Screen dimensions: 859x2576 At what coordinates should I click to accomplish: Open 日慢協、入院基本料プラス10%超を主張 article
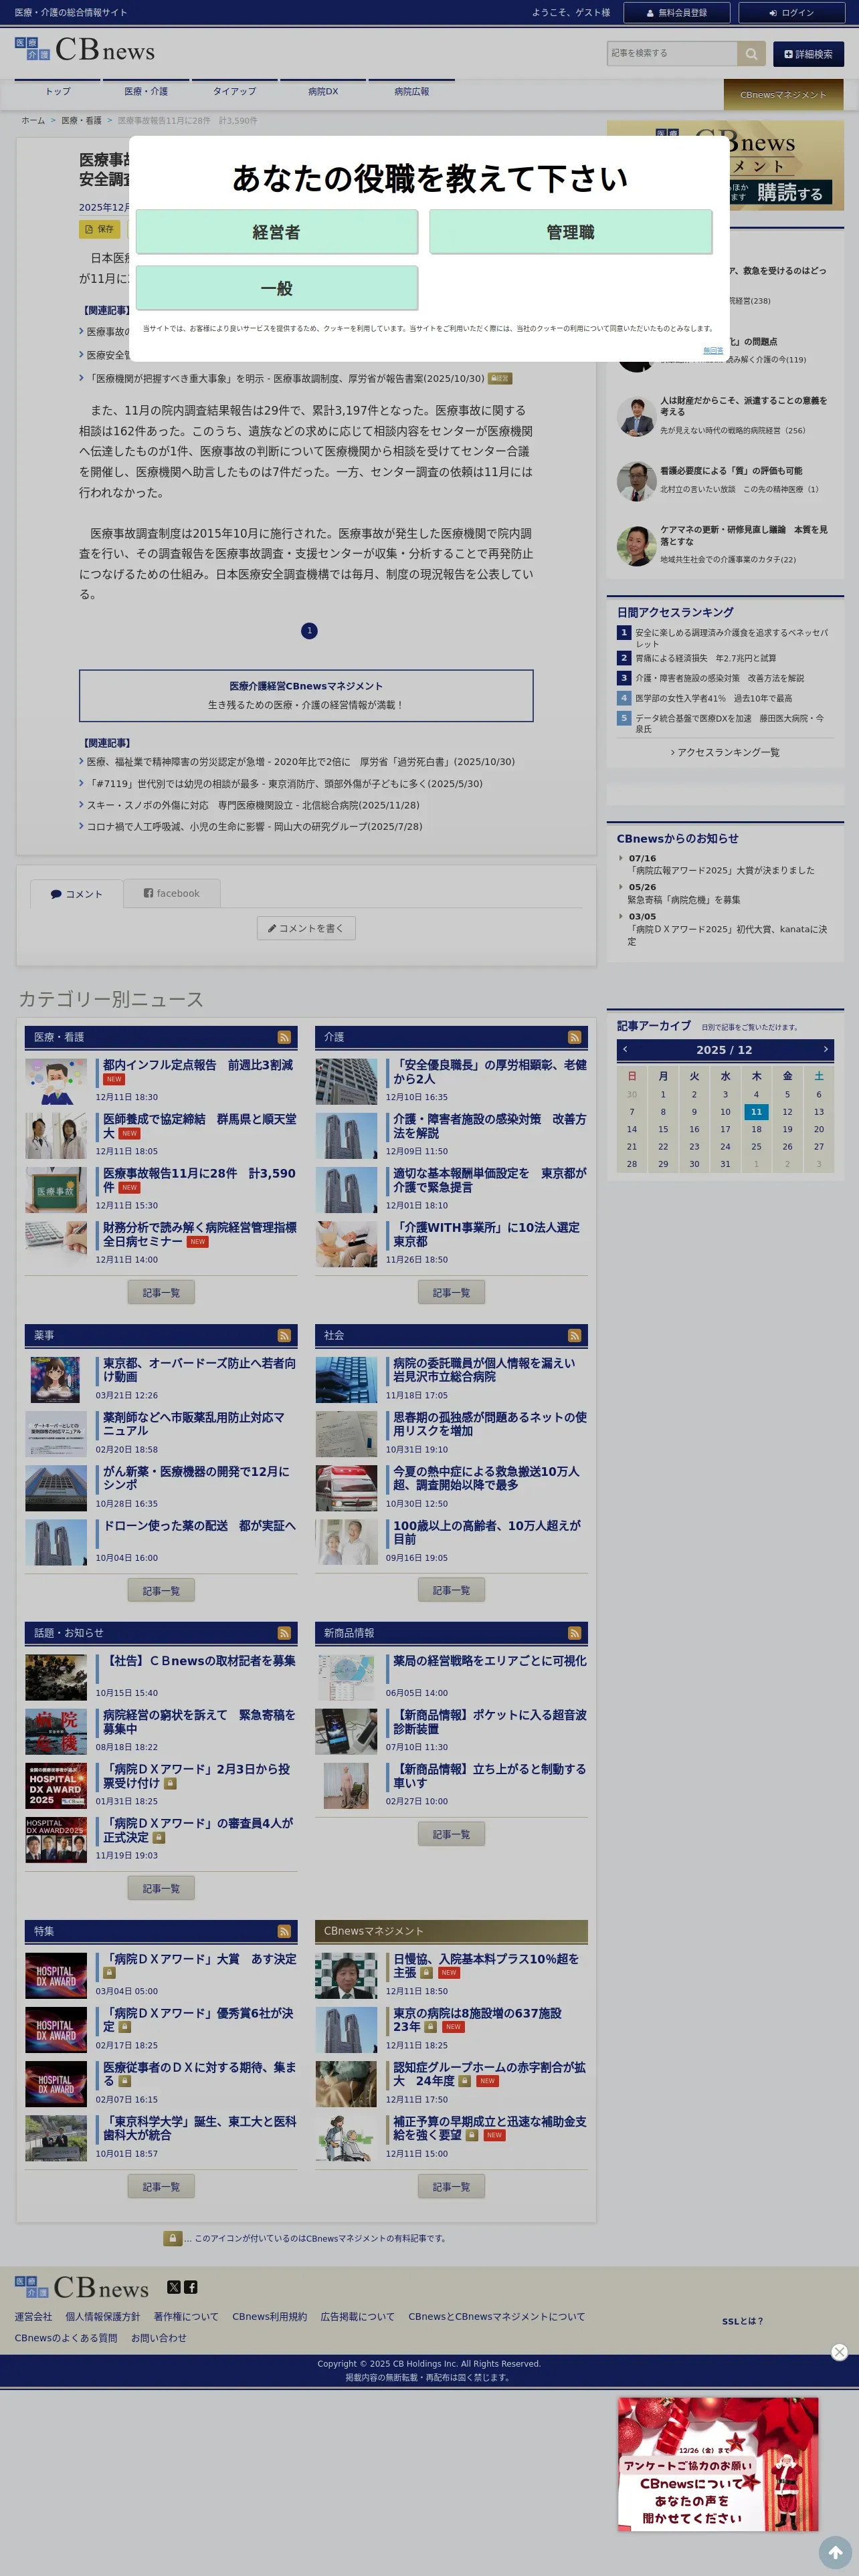click(486, 1966)
